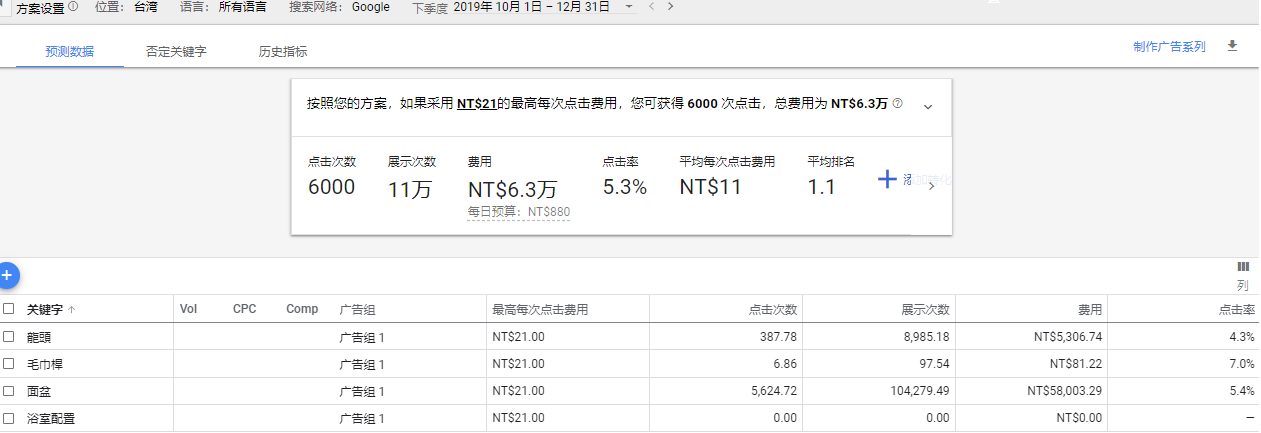Tick the select-all checkbox in table header

(9, 309)
